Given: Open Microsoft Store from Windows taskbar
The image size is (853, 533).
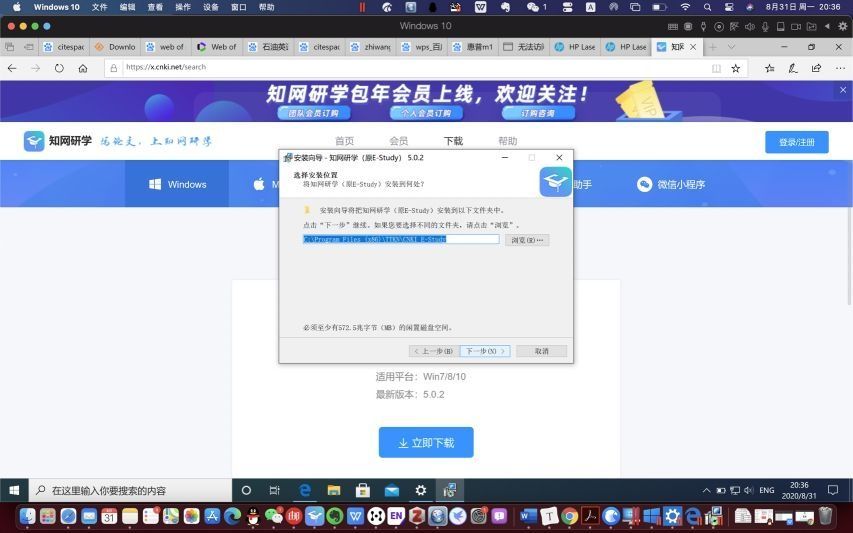Looking at the screenshot, I should [x=362, y=491].
